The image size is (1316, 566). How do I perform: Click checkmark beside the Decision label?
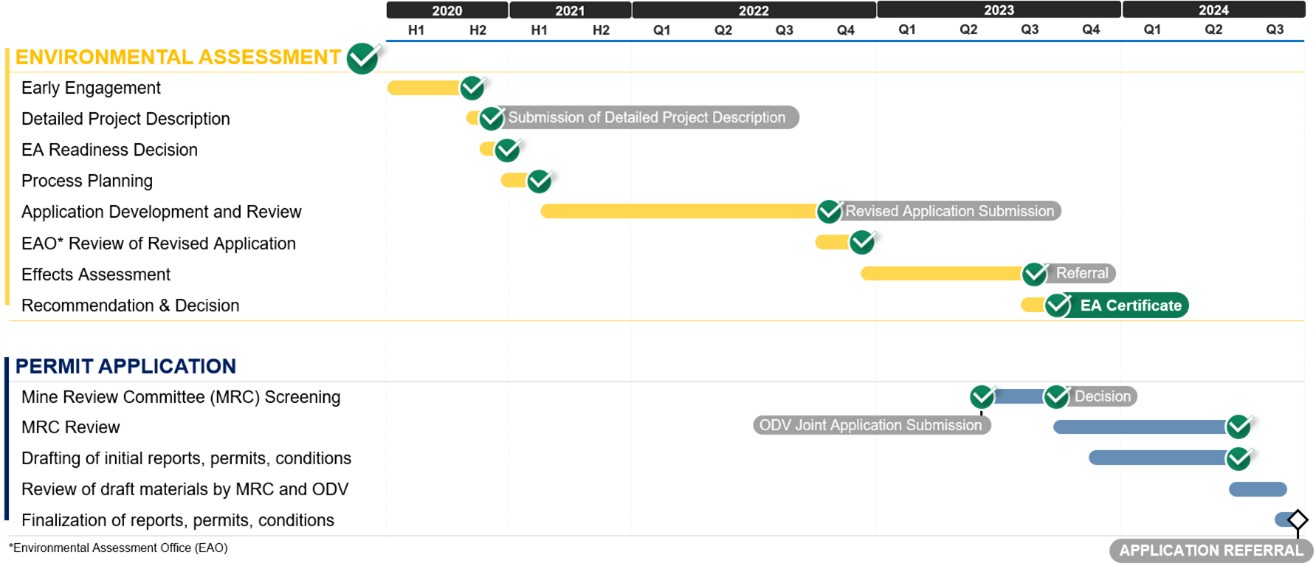coord(1057,397)
